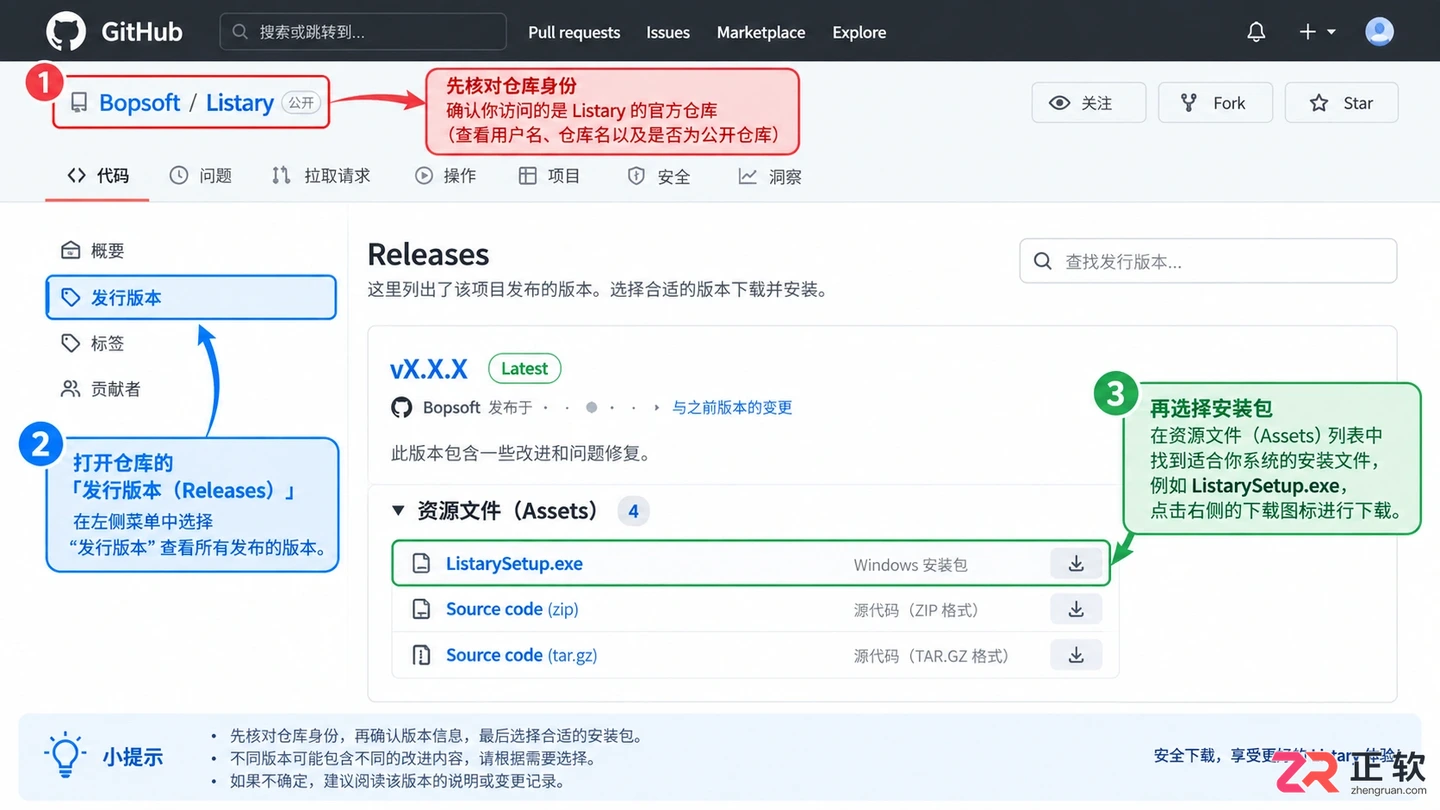The height and width of the screenshot is (810, 1440).
Task: Click the Latest badge
Action: click(x=525, y=369)
